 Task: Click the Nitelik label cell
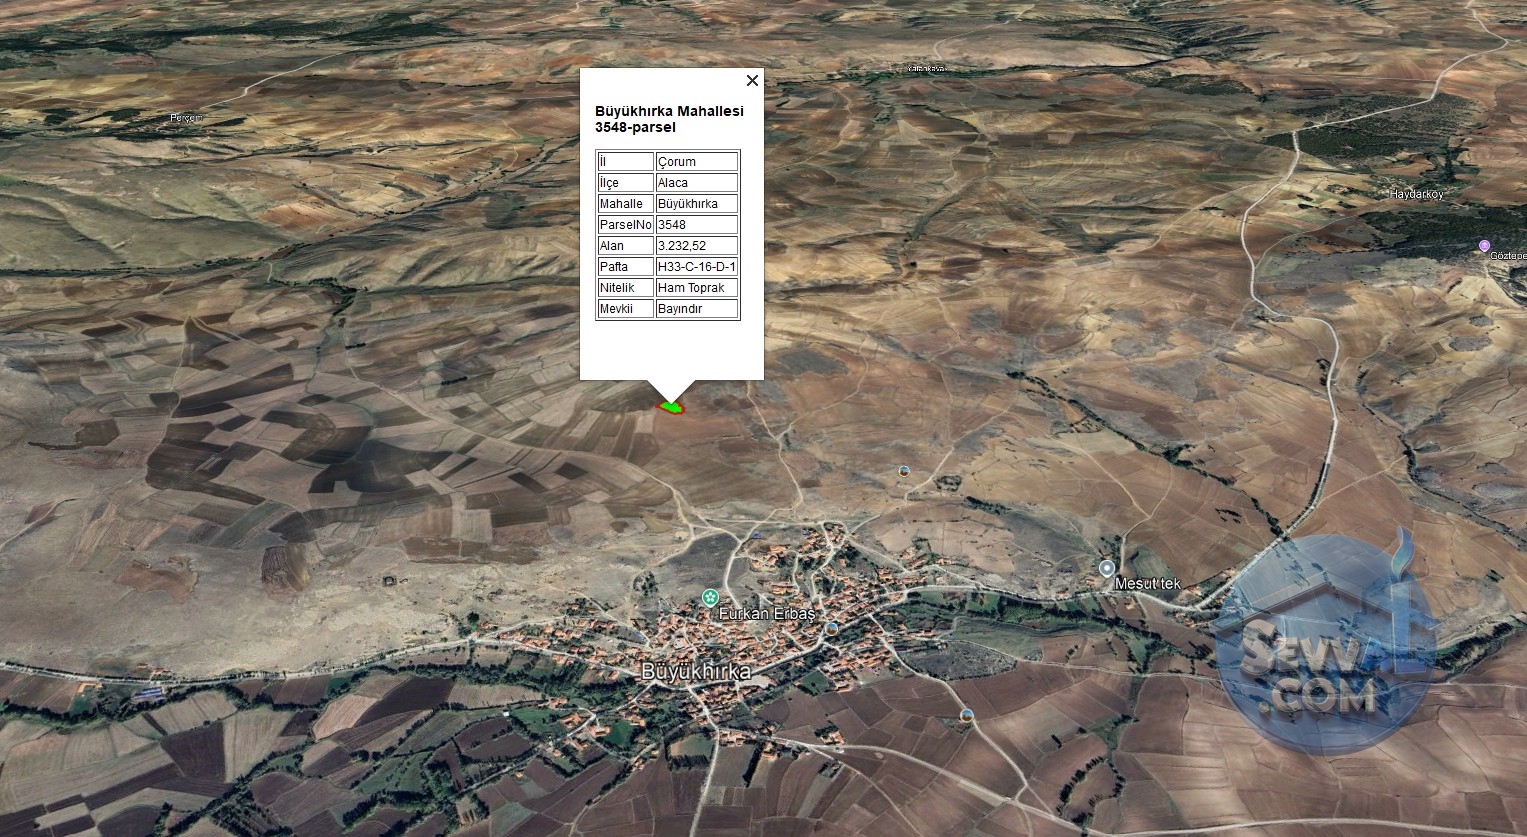click(x=625, y=287)
